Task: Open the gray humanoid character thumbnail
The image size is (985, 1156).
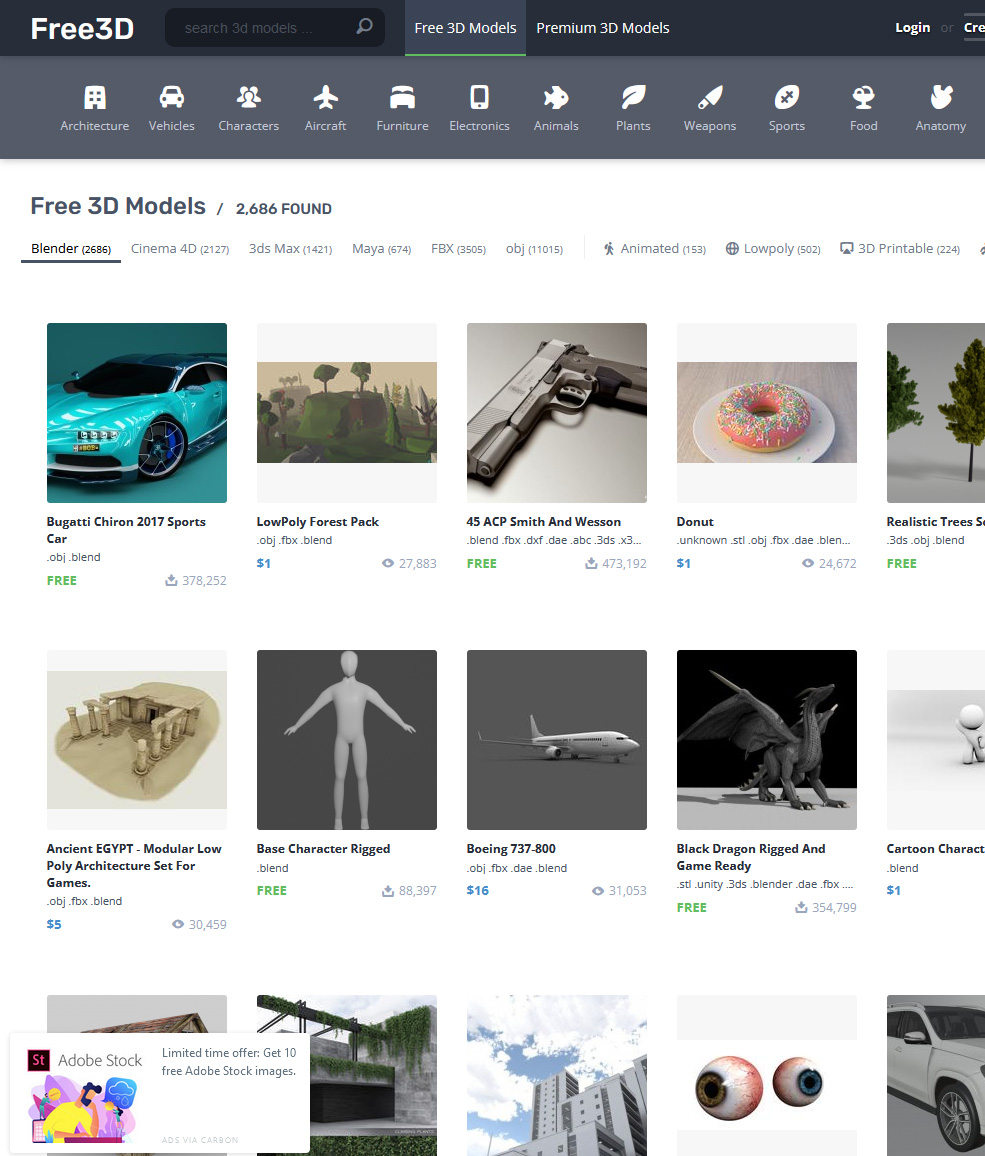Action: point(347,739)
